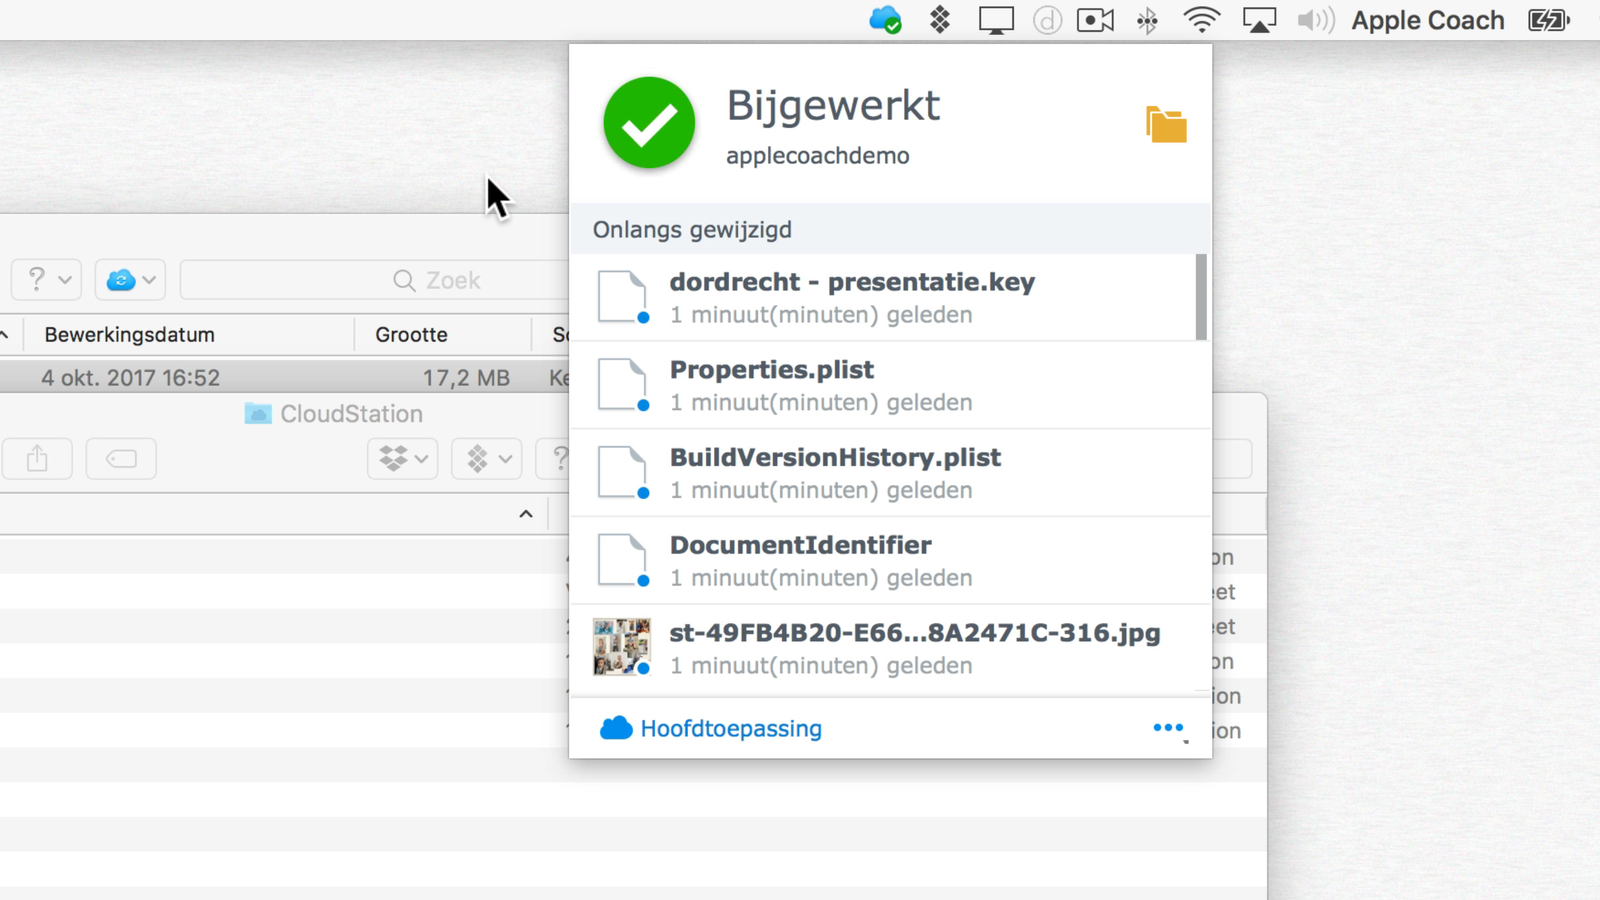Click the 17,2 MB size cell

(466, 378)
